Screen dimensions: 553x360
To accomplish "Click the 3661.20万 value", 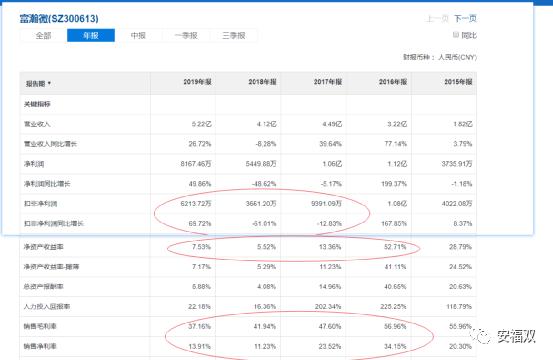I will (261, 204).
